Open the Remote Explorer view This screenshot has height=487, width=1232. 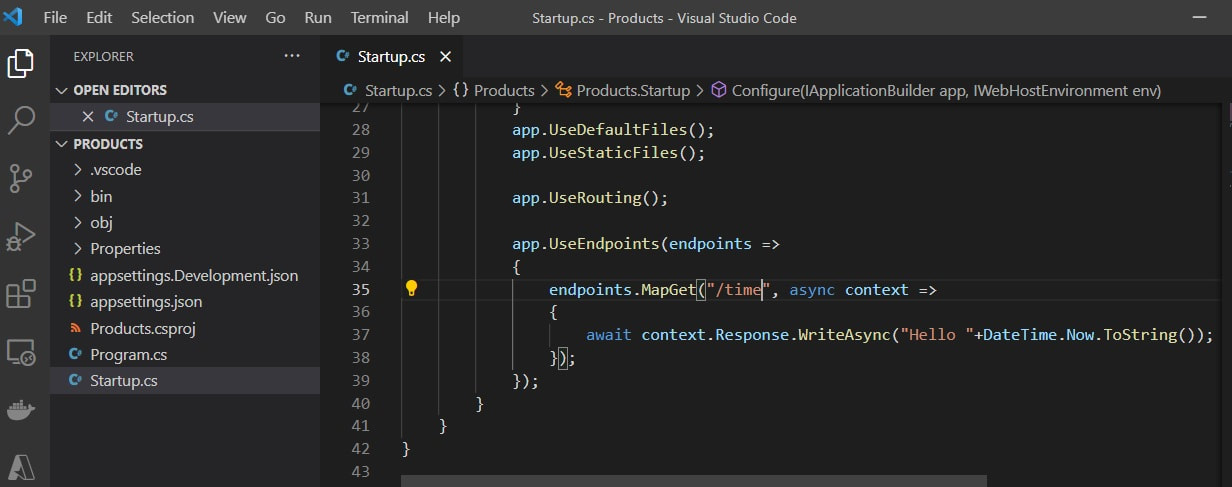[x=21, y=352]
